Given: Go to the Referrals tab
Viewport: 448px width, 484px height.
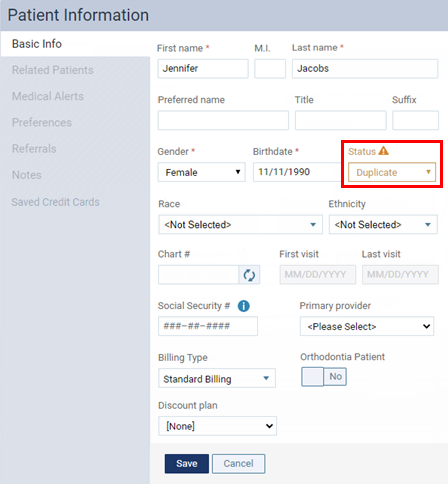Looking at the screenshot, I should (x=34, y=149).
